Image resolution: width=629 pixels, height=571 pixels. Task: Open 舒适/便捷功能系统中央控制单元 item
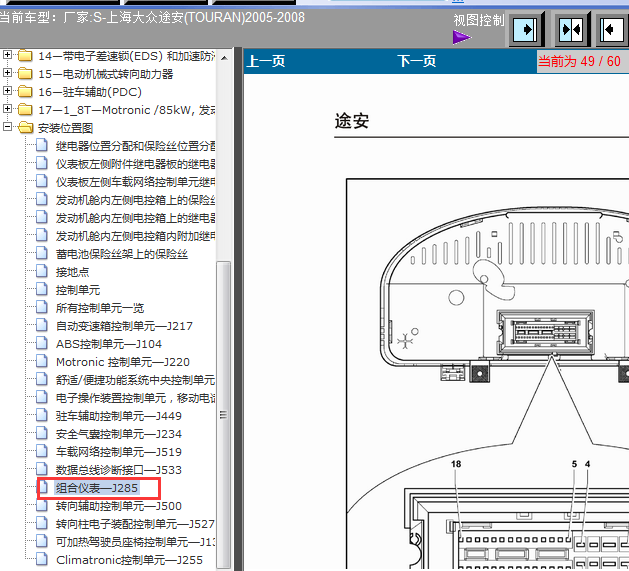tap(135, 380)
